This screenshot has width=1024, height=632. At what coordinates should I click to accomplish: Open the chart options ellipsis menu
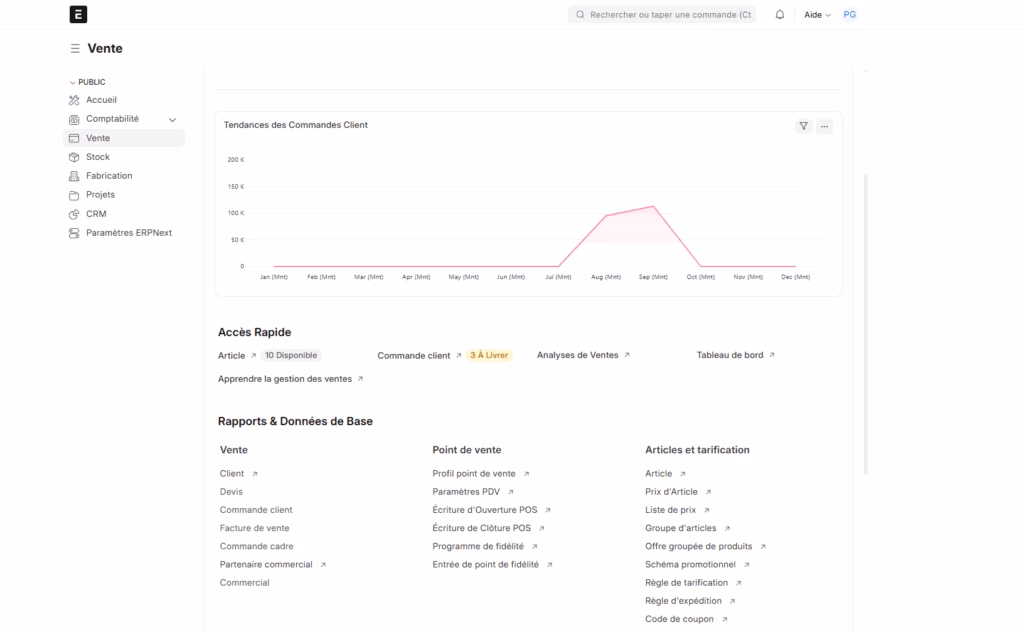(x=824, y=126)
